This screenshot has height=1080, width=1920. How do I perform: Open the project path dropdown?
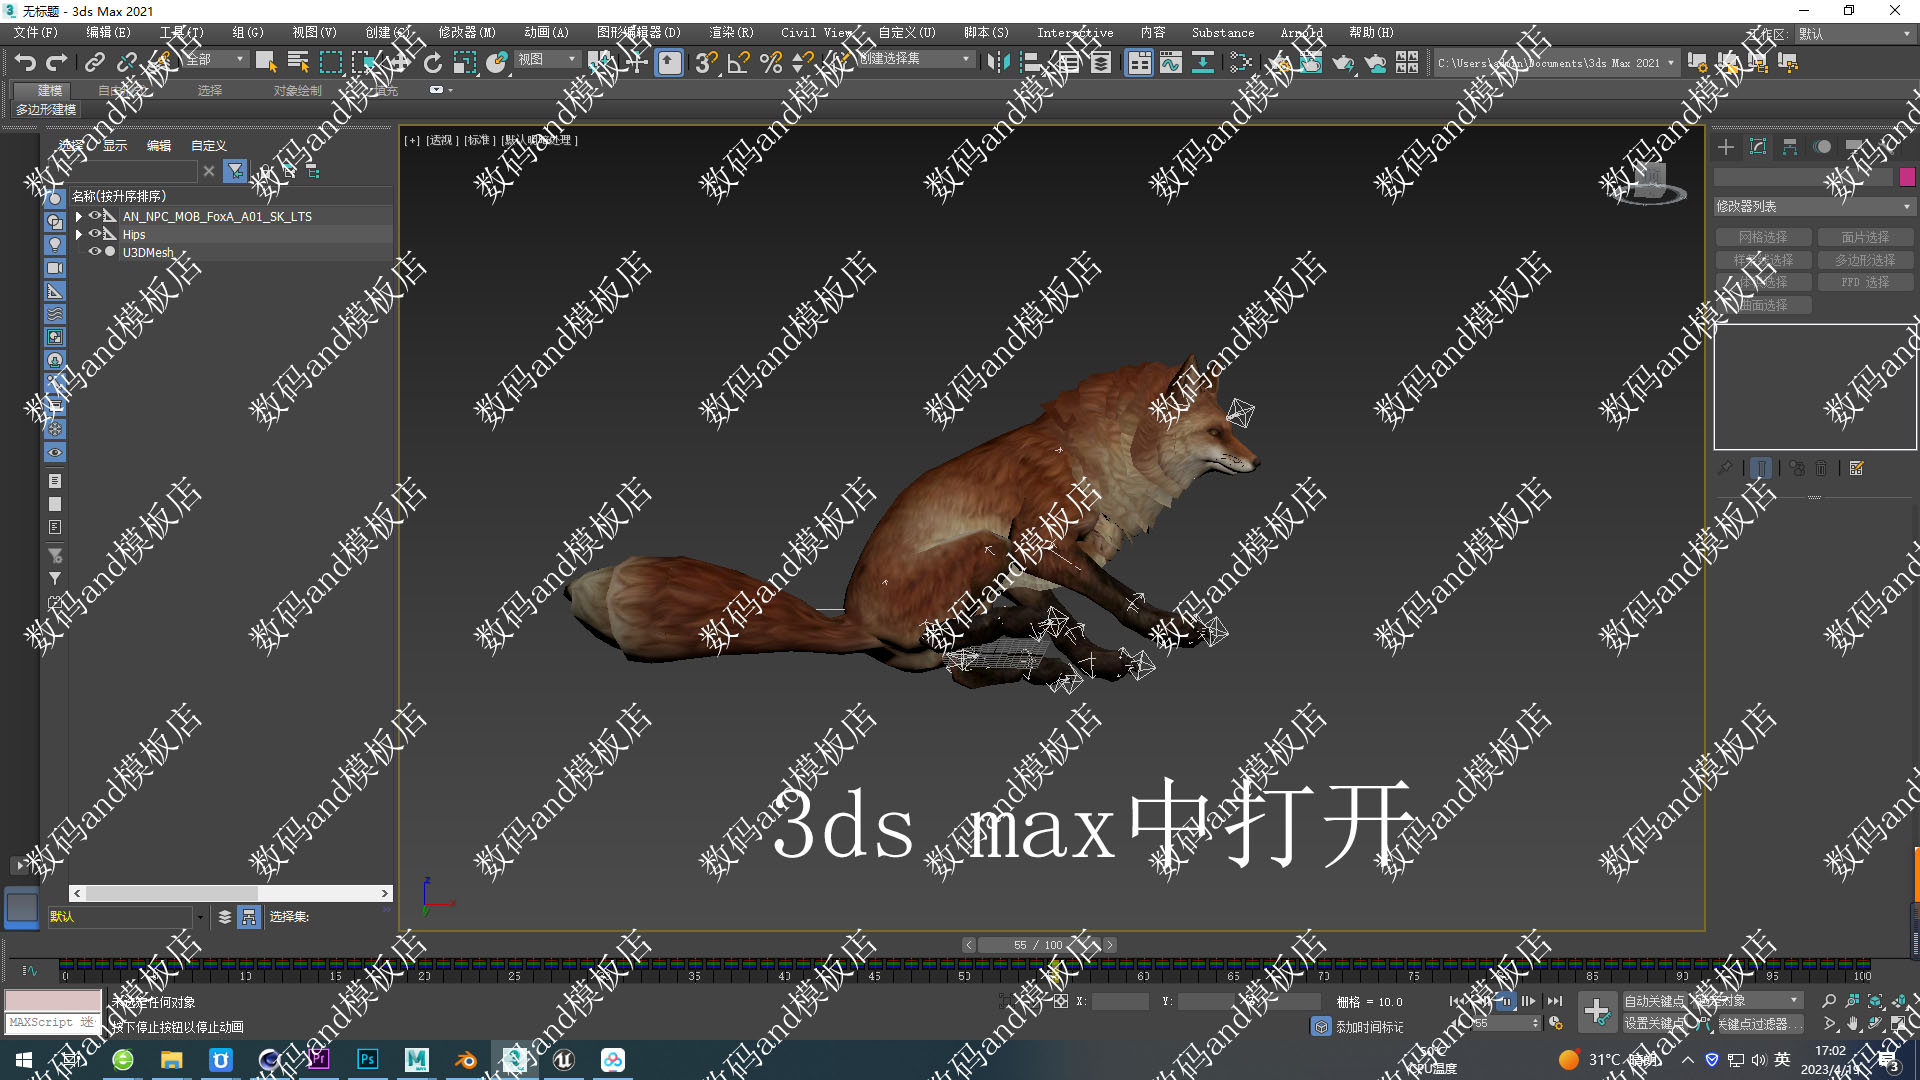(1555, 63)
